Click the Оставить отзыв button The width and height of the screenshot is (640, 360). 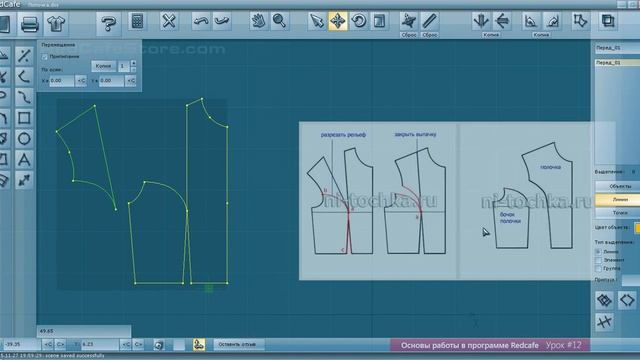pyautogui.click(x=238, y=344)
